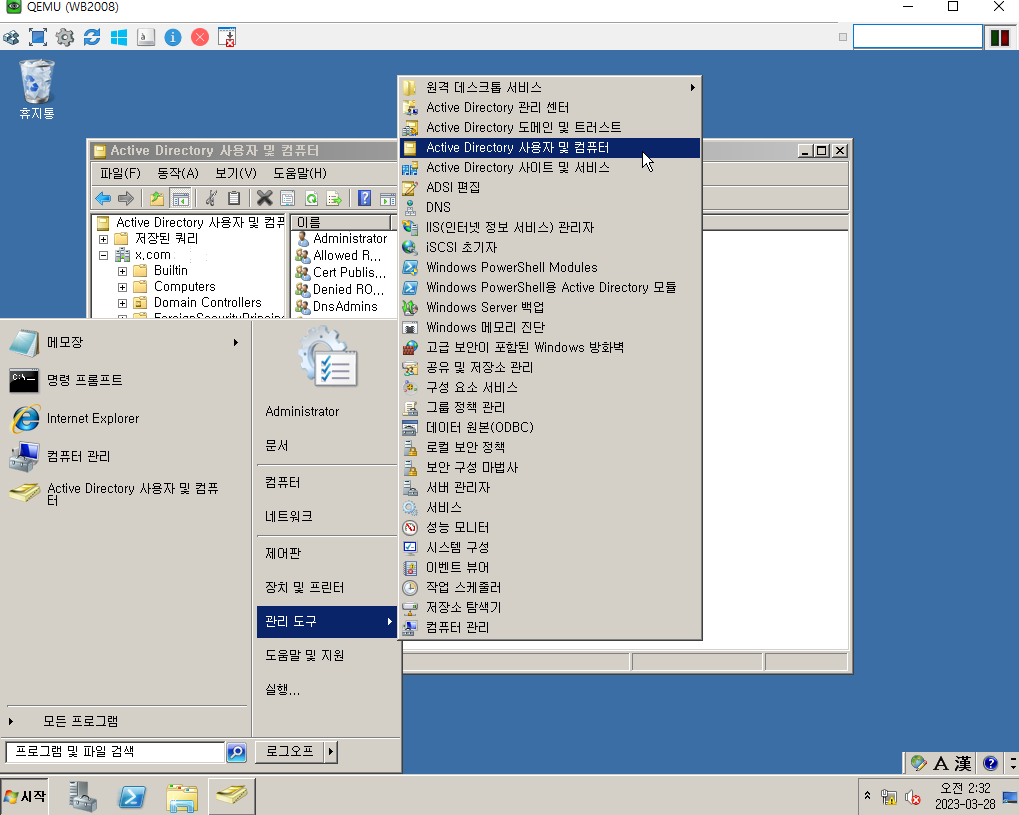The image size is (1019, 815).
Task: Open IIS(인터넷 정보 서비스) 관리자
Action: 550,227
